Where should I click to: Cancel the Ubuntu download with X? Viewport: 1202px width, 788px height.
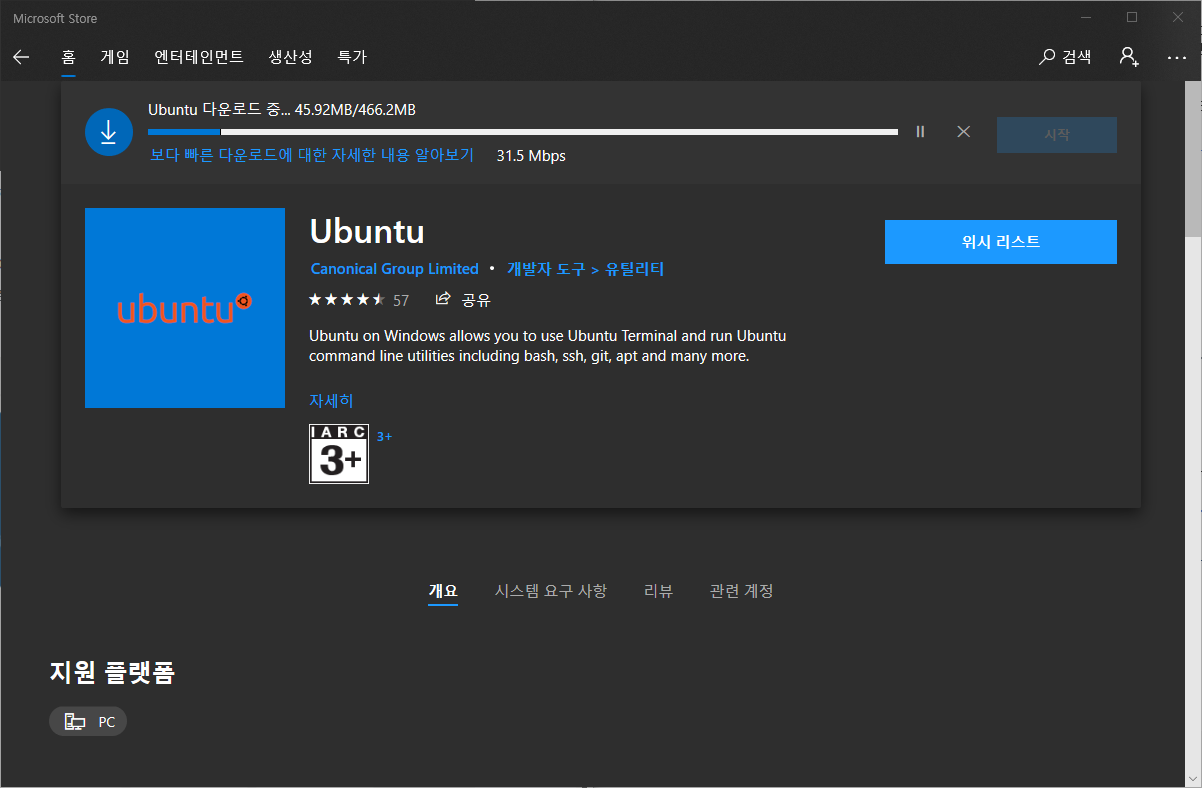pyautogui.click(x=964, y=132)
